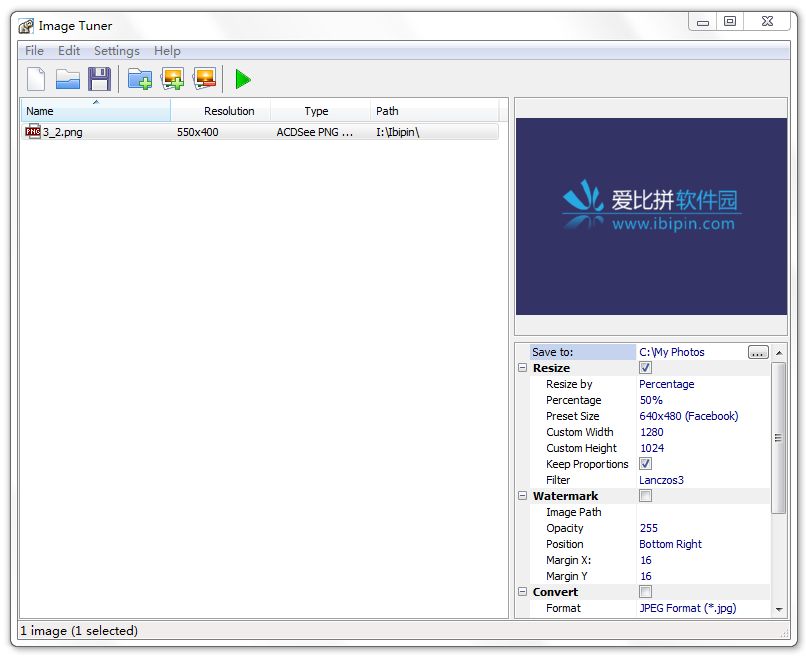
Task: Uncheck Keep Proportions checkbox
Action: [x=646, y=464]
